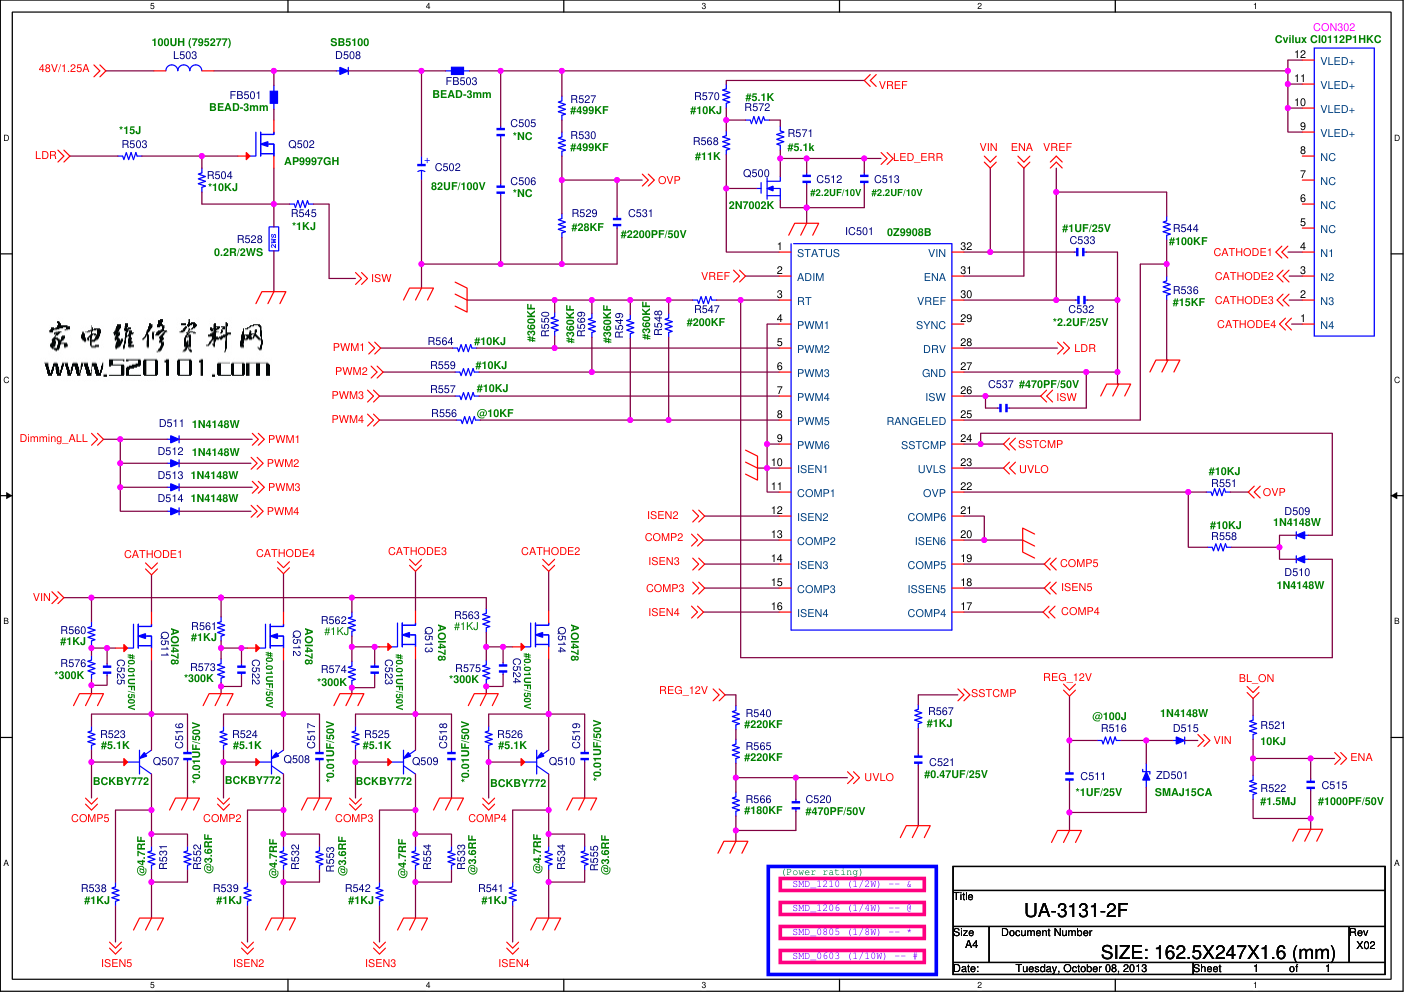Click the C521 capacitor symbol
This screenshot has height=993, width=1404.
918,761
